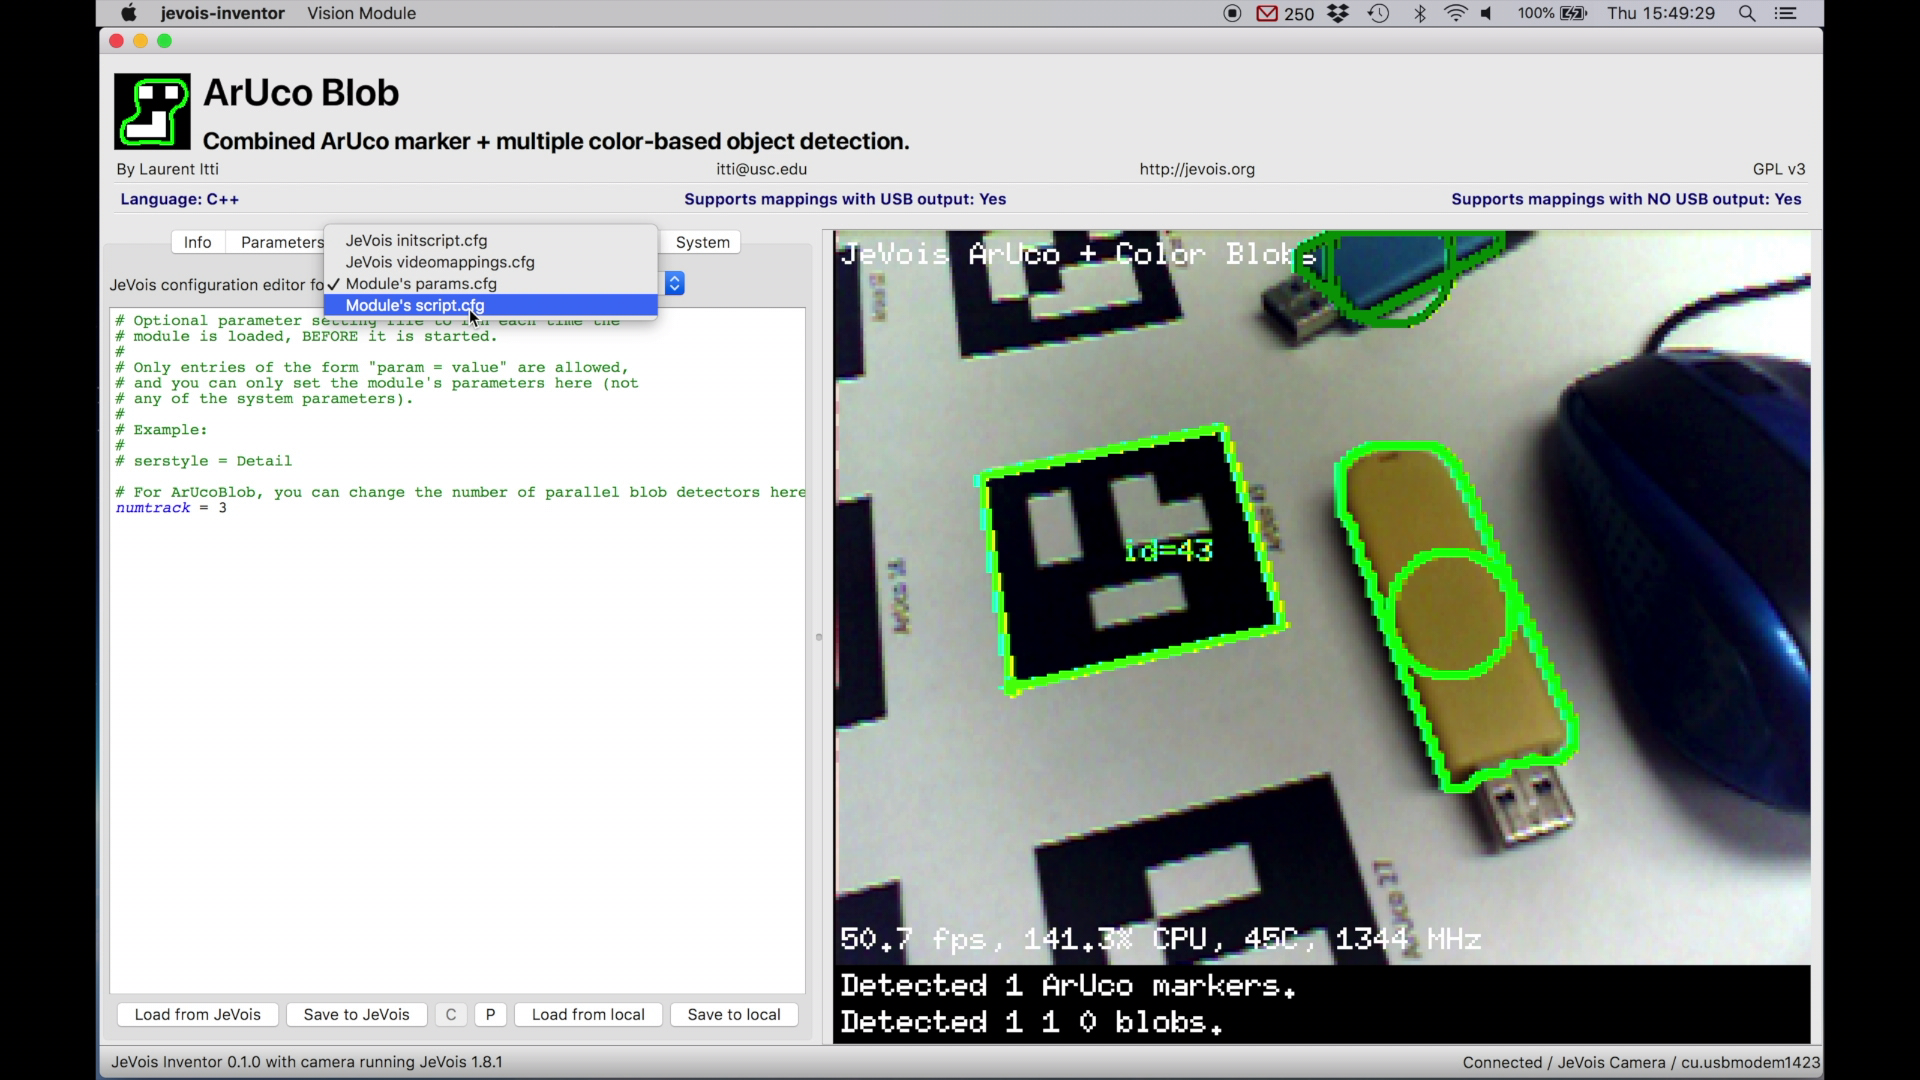Screen dimensions: 1920x1080
Task: Switch to the Info tab
Action: (x=198, y=242)
